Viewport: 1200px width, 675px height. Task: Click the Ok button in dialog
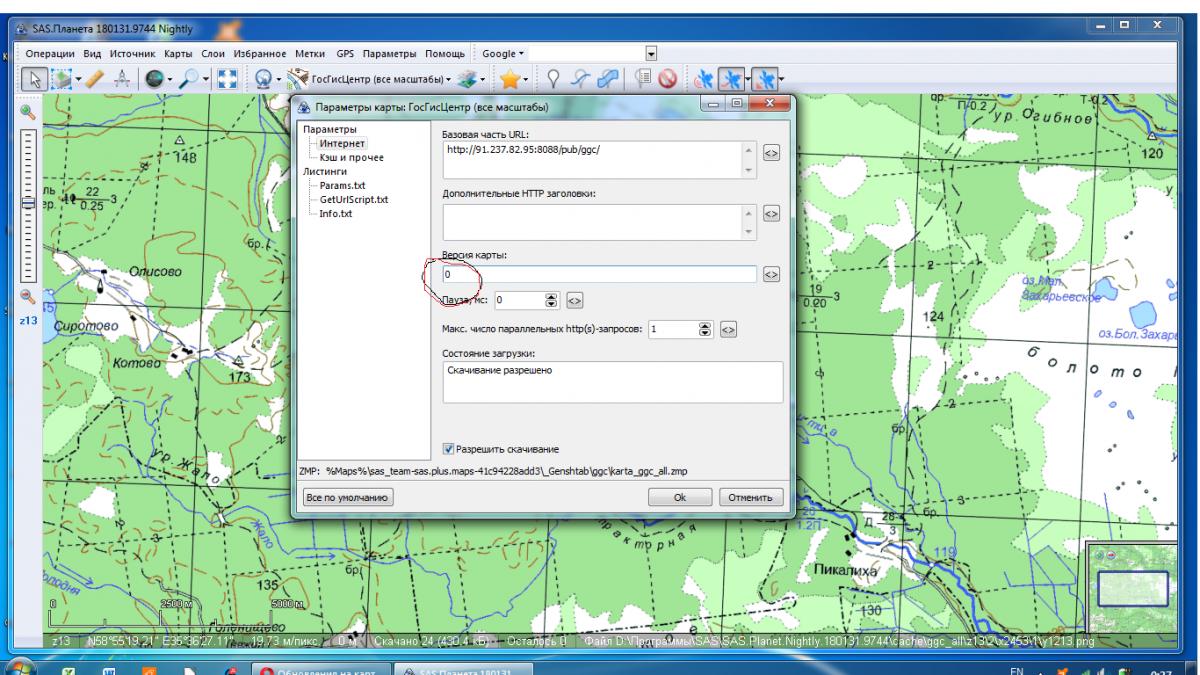[680, 497]
